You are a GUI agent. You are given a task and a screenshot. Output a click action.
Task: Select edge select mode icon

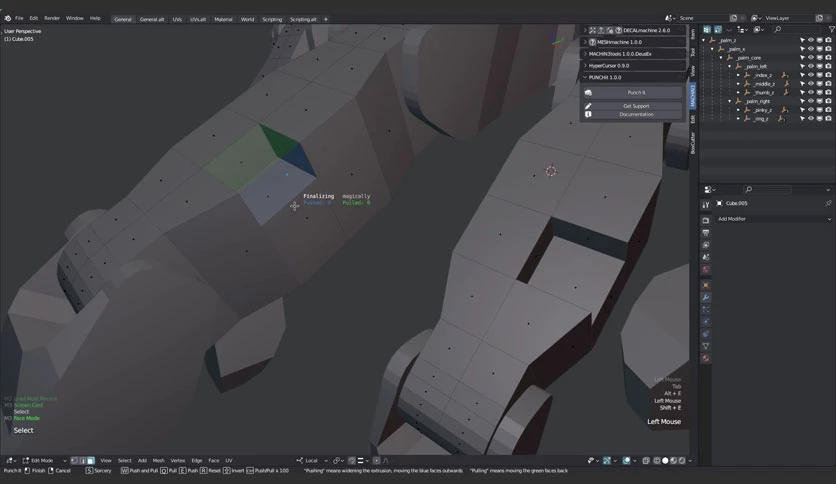click(82, 461)
